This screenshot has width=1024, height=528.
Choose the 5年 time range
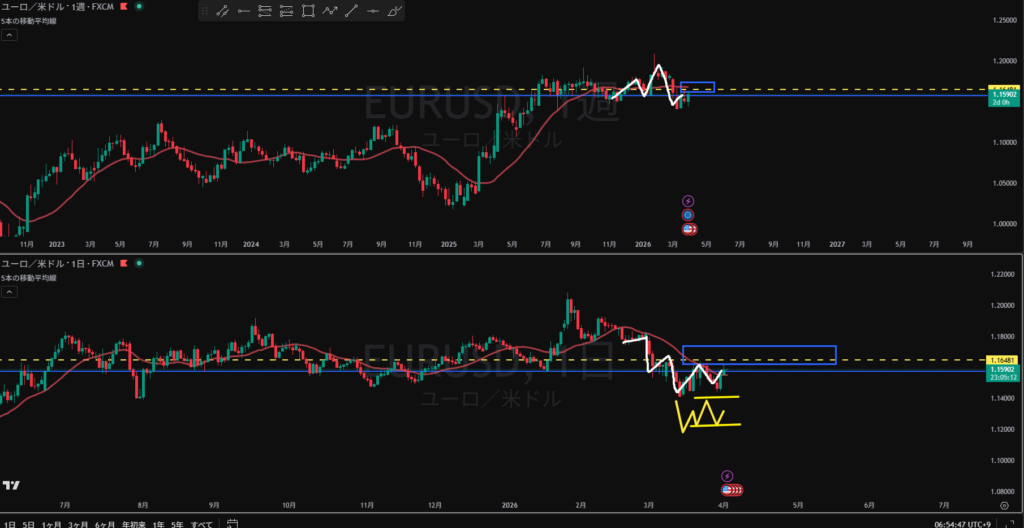tap(177, 523)
